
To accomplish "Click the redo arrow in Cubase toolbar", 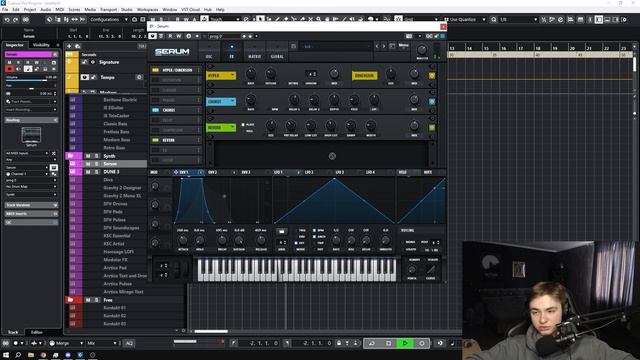I will (16, 20).
